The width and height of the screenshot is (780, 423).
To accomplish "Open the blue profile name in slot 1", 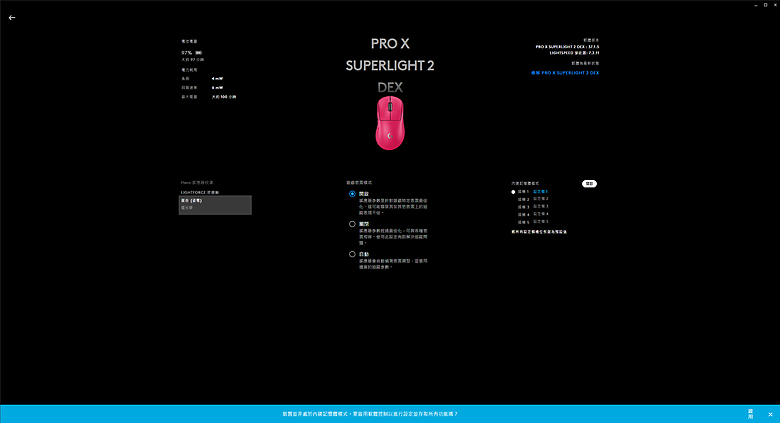I will click(x=540, y=192).
